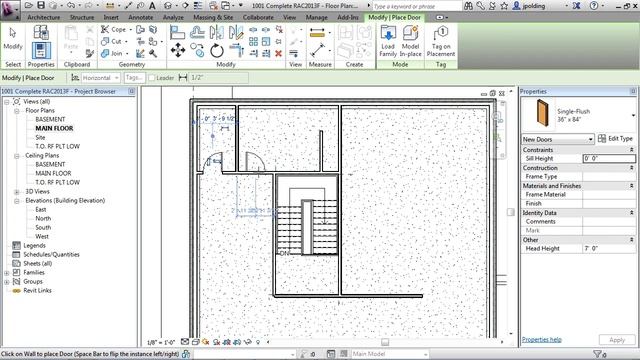
Task: Click the red Delete X icon
Action: (278, 53)
